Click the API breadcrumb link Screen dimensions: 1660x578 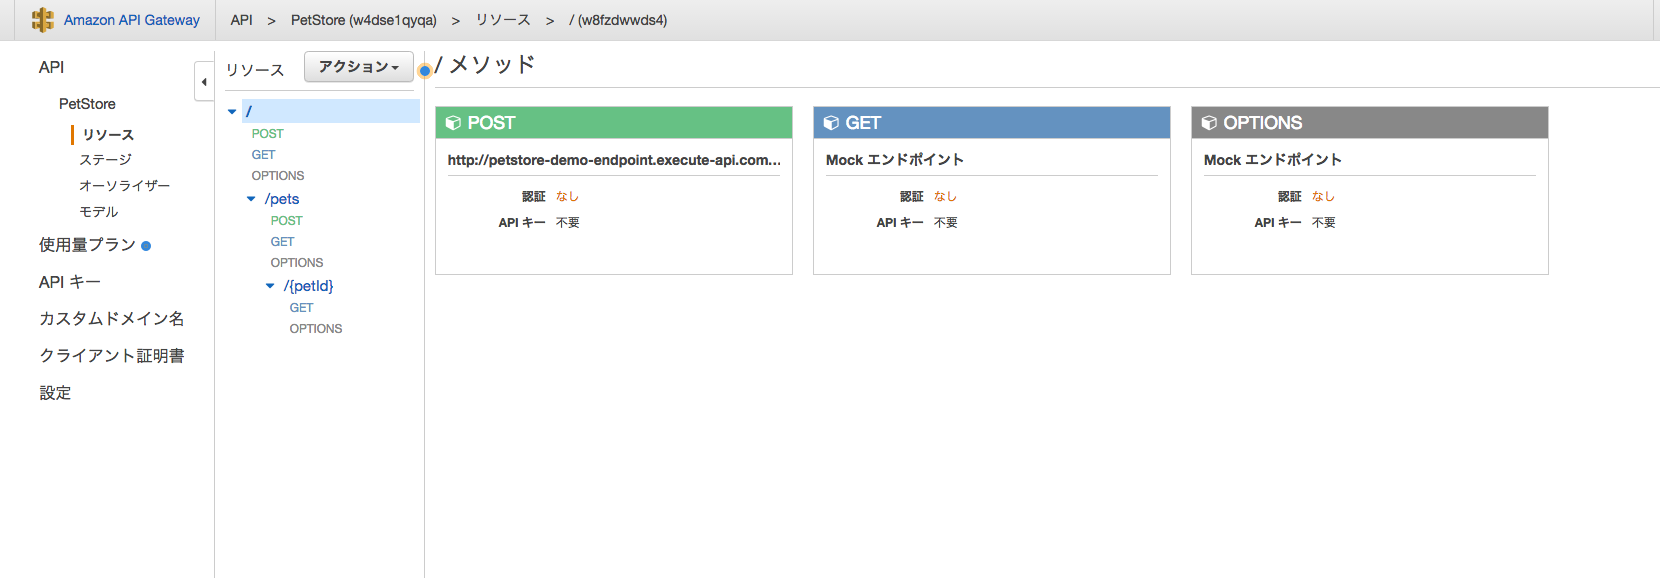pos(242,20)
